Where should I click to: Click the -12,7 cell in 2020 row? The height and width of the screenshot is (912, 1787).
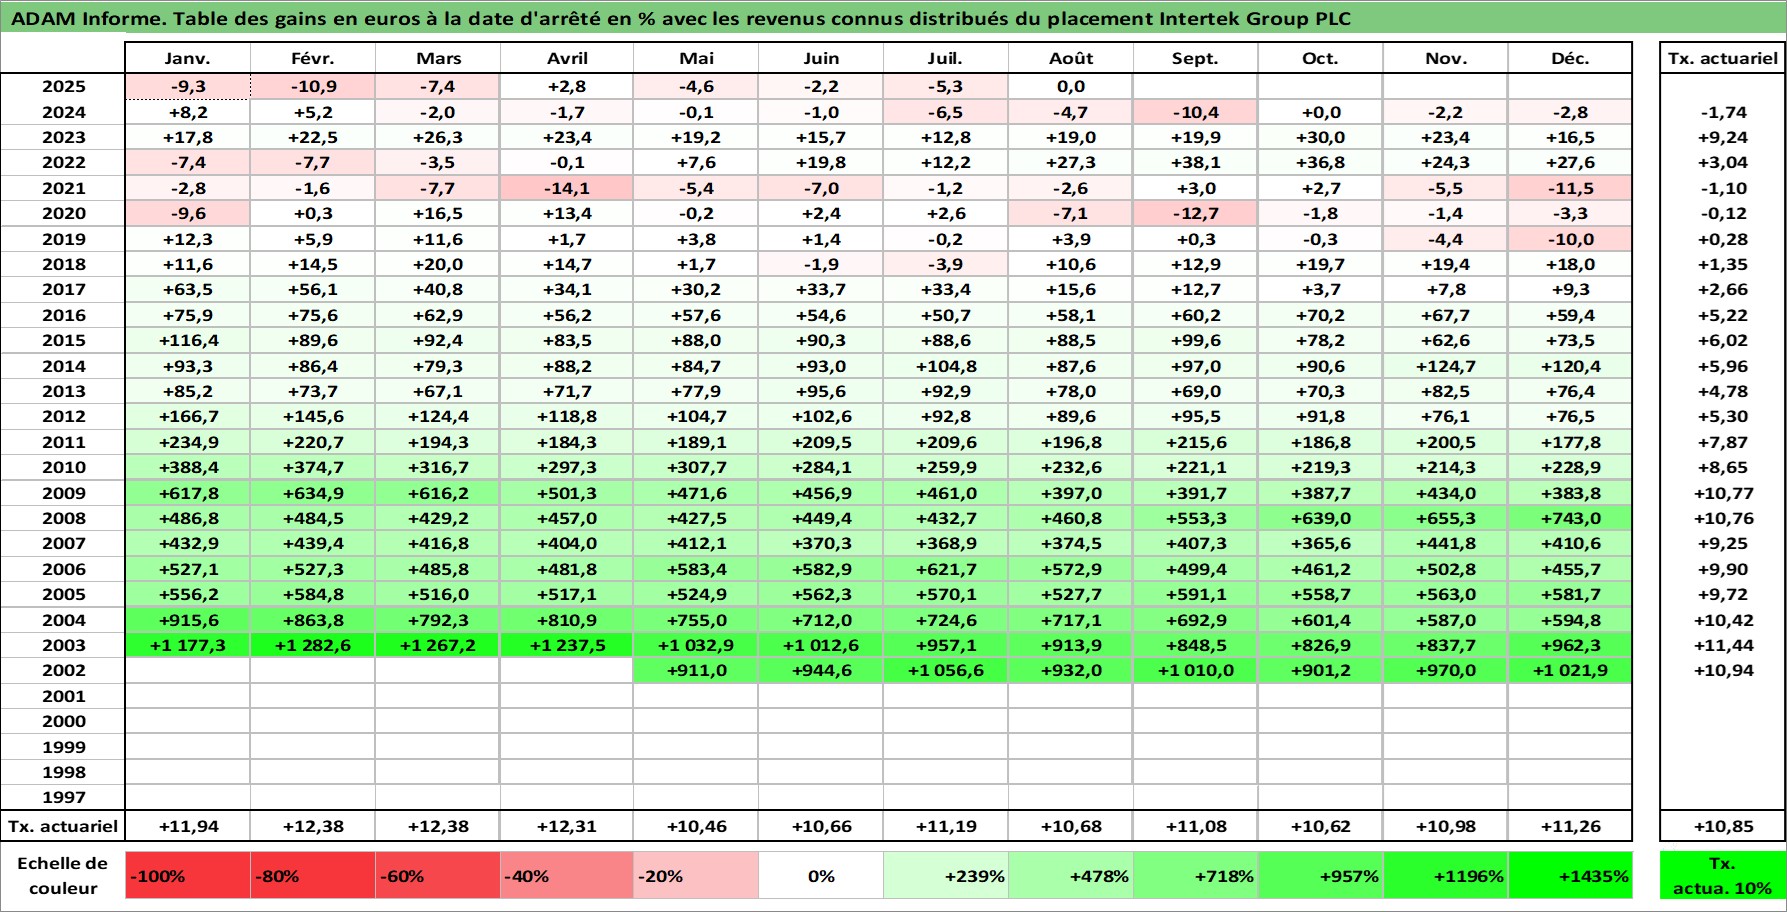1195,213
